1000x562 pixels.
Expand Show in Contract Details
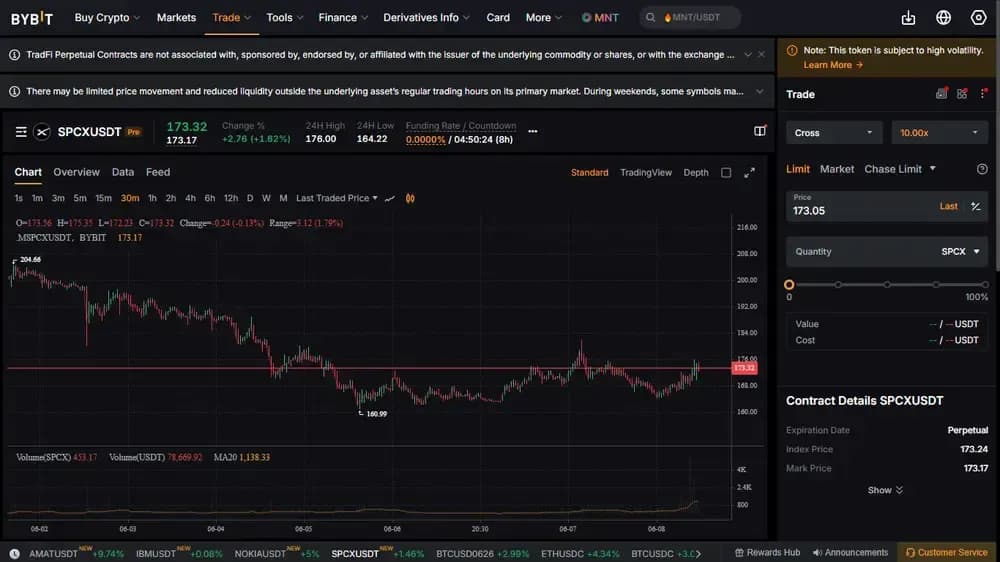[885, 490]
